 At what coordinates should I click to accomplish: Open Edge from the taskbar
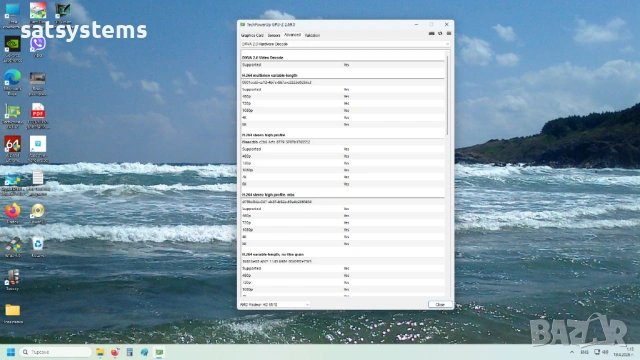[144, 352]
